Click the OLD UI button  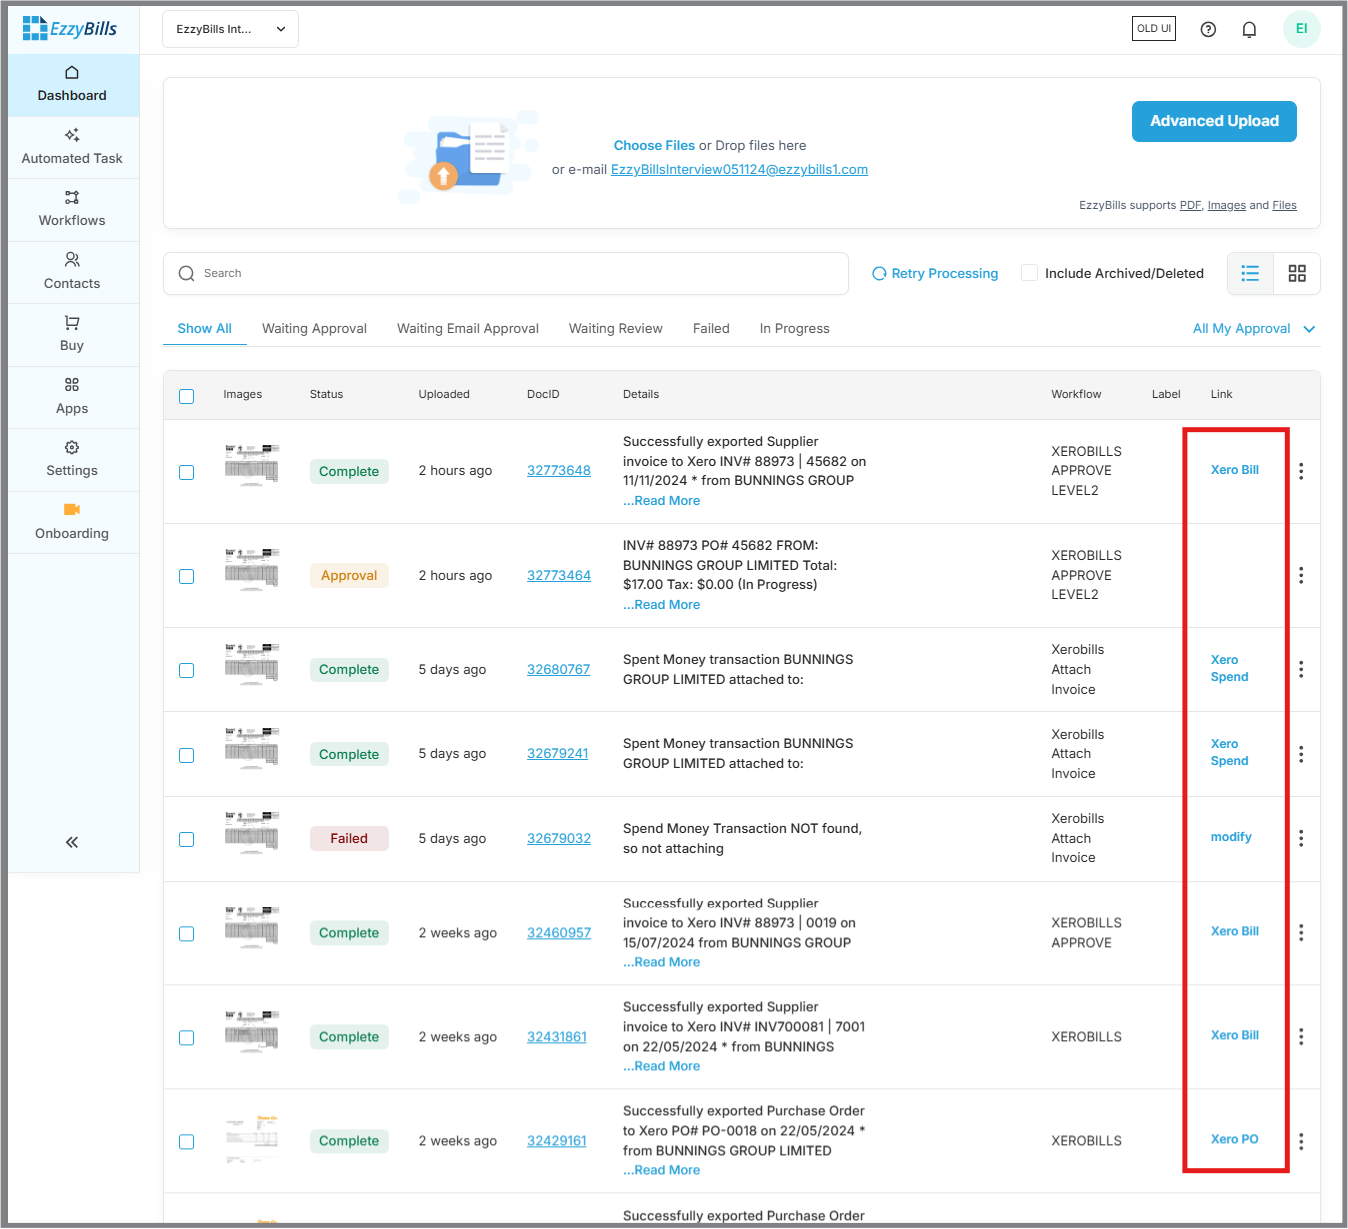coord(1154,28)
